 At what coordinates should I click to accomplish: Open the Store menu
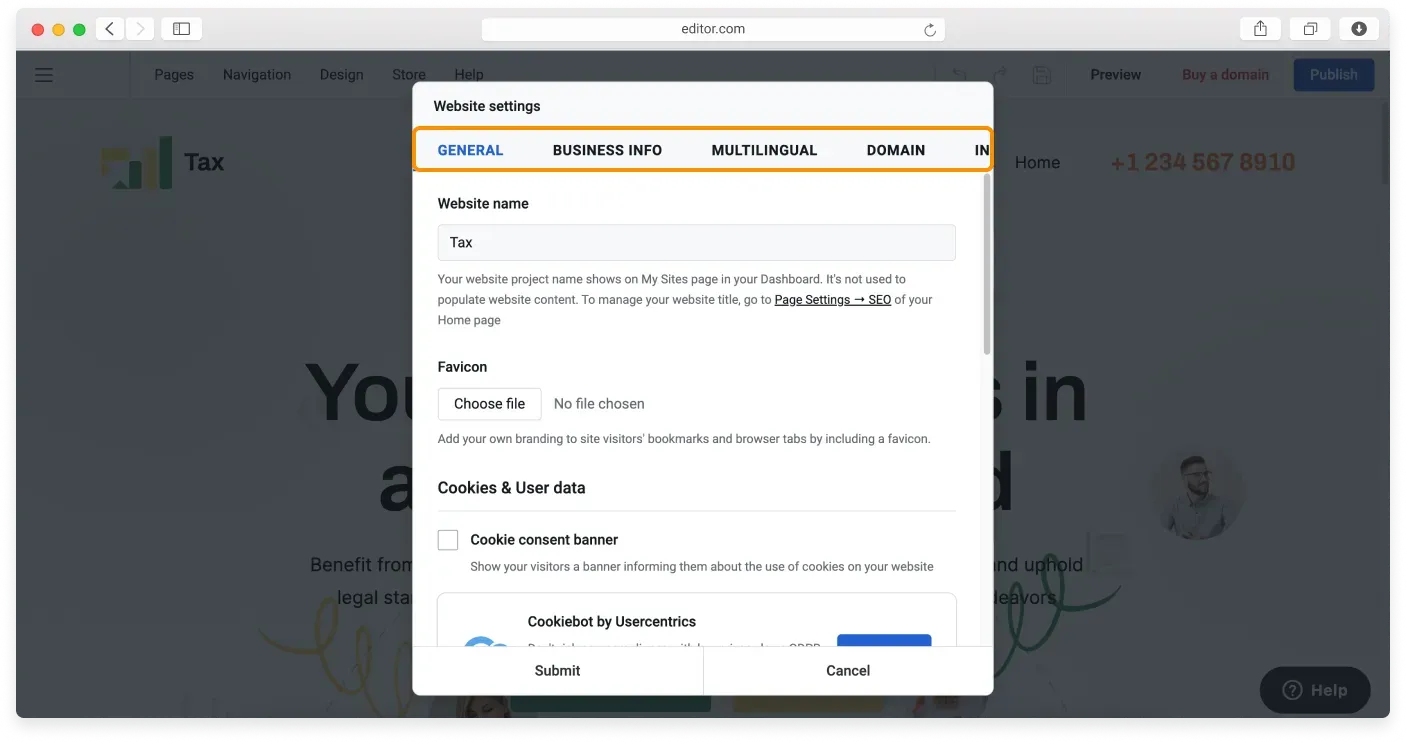(x=409, y=75)
